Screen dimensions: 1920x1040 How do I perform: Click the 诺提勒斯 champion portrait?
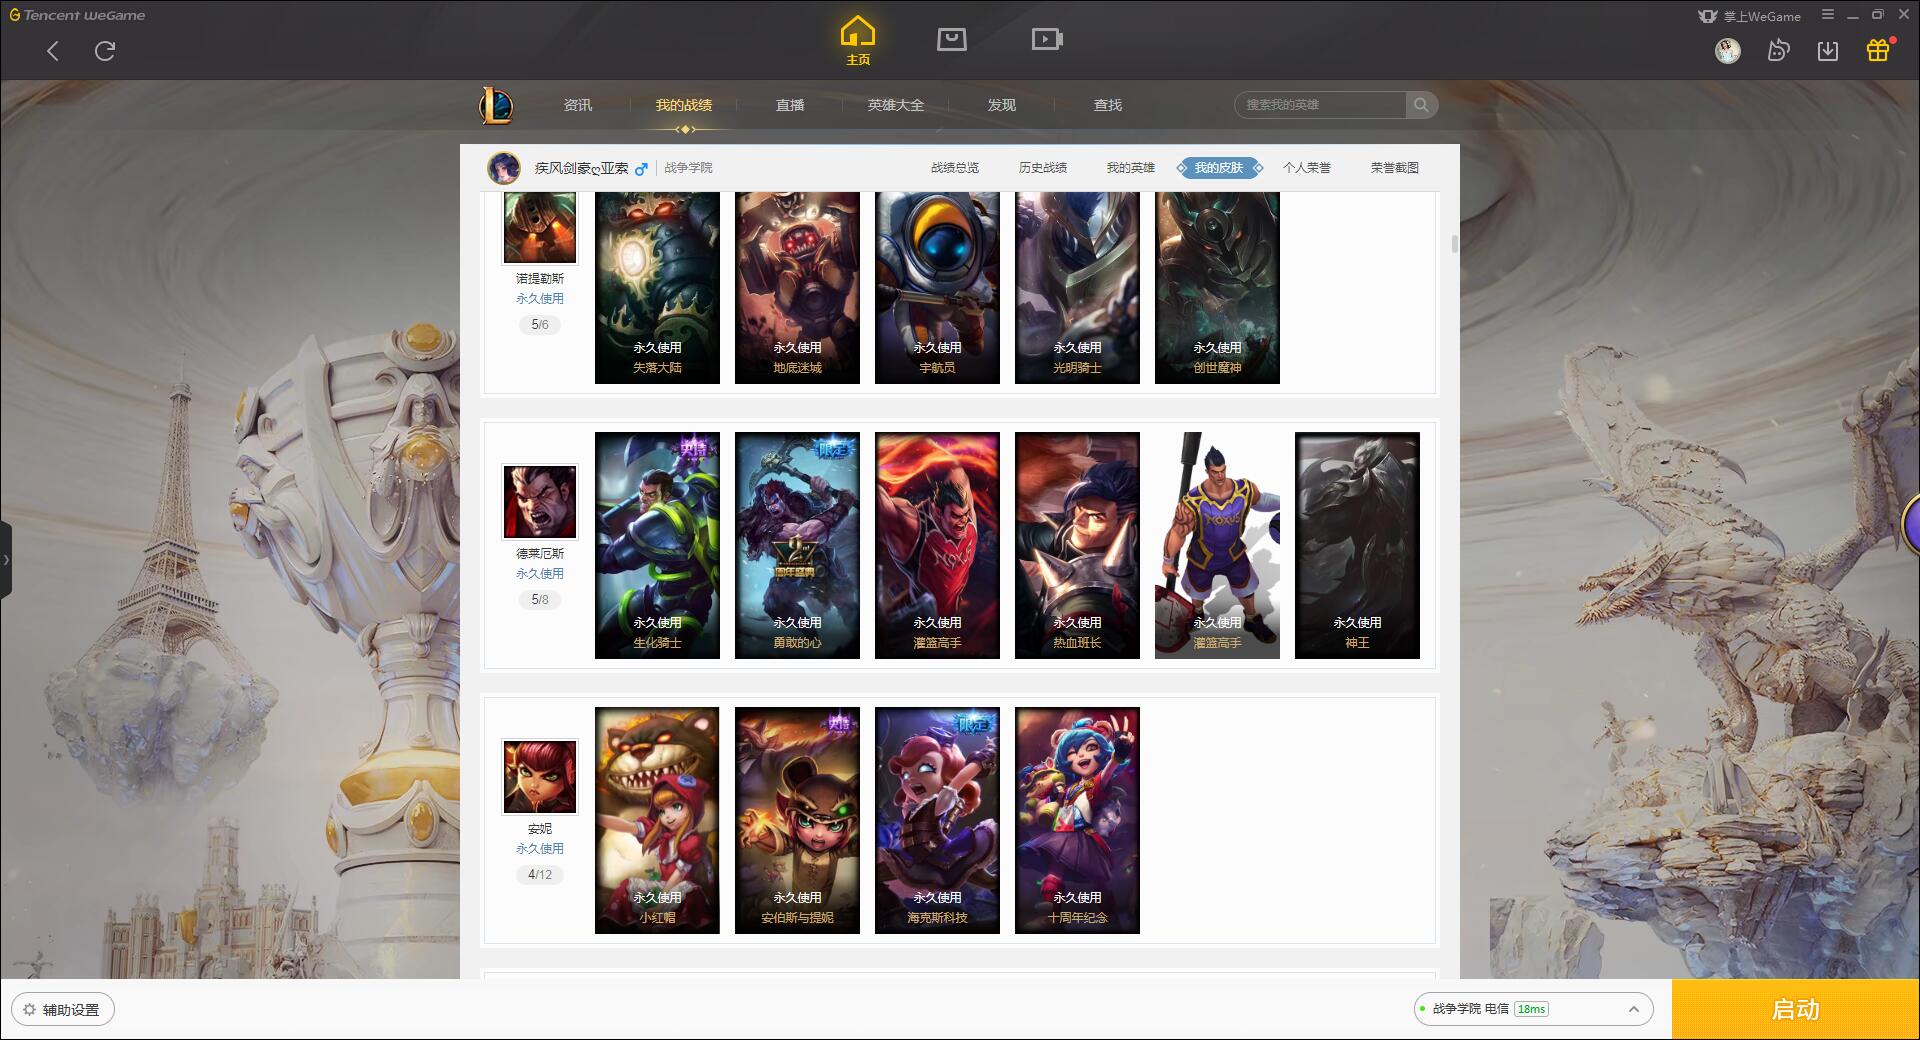540,227
